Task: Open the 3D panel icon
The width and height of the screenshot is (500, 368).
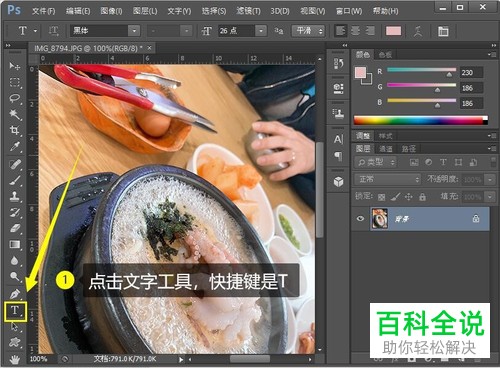Action: pos(338,182)
